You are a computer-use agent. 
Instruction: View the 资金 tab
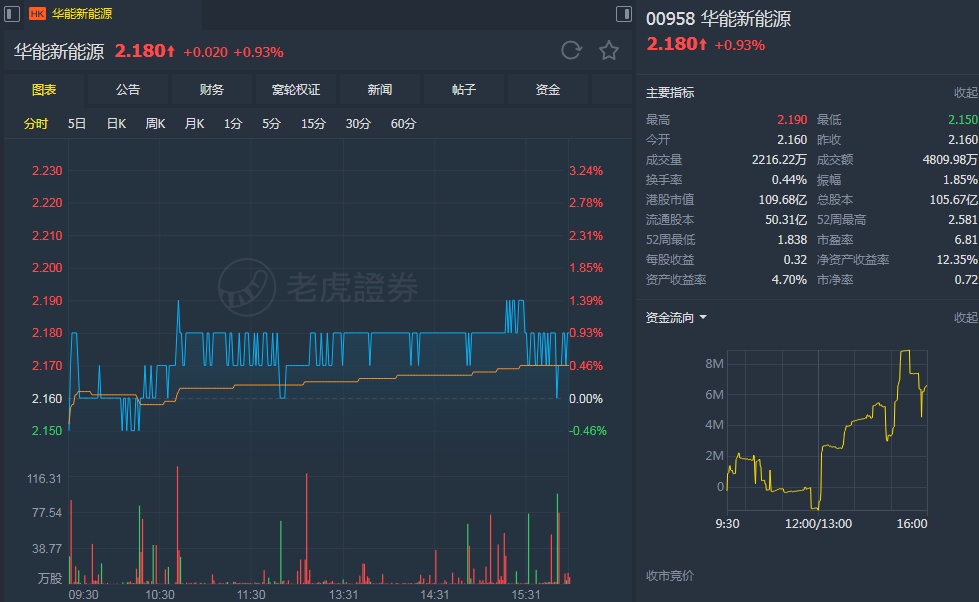(x=548, y=90)
